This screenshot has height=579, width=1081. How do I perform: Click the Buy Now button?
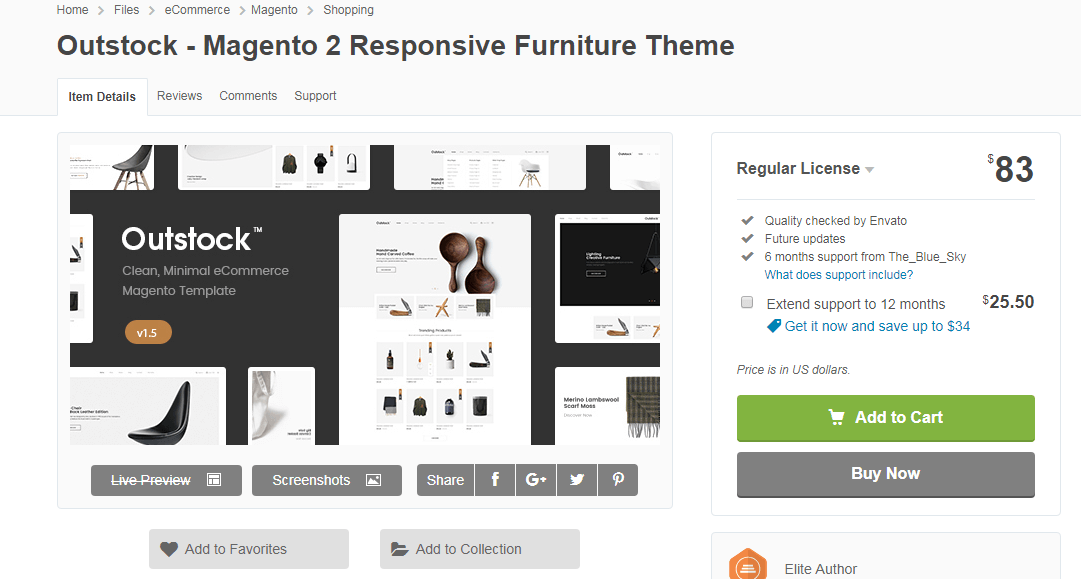pyautogui.click(x=885, y=474)
